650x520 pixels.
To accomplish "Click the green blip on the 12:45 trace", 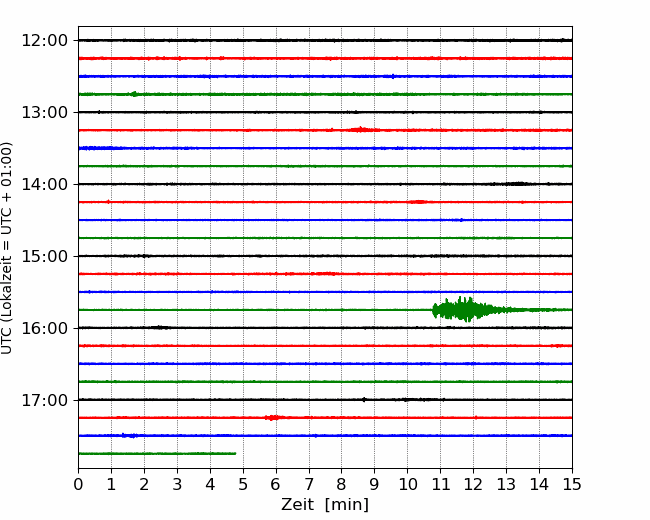I will tap(133, 94).
